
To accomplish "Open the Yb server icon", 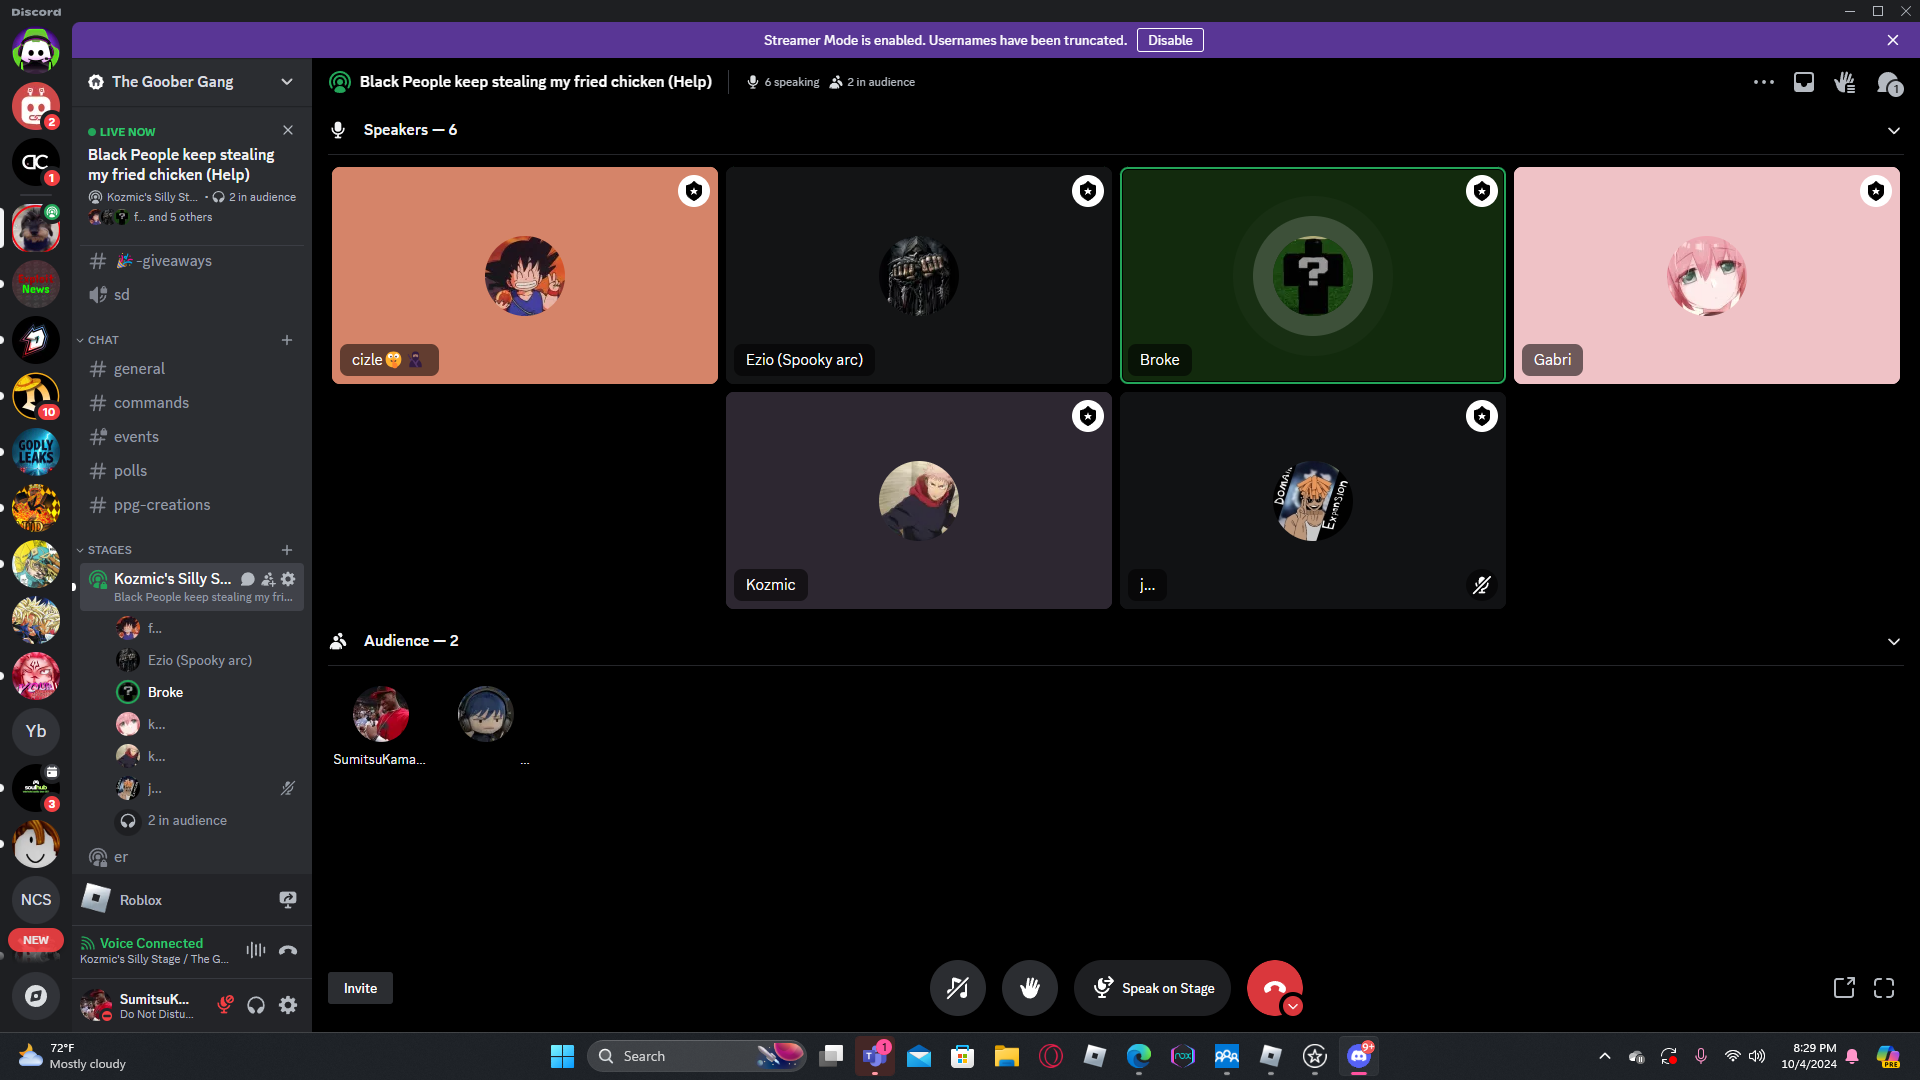I will click(x=36, y=732).
